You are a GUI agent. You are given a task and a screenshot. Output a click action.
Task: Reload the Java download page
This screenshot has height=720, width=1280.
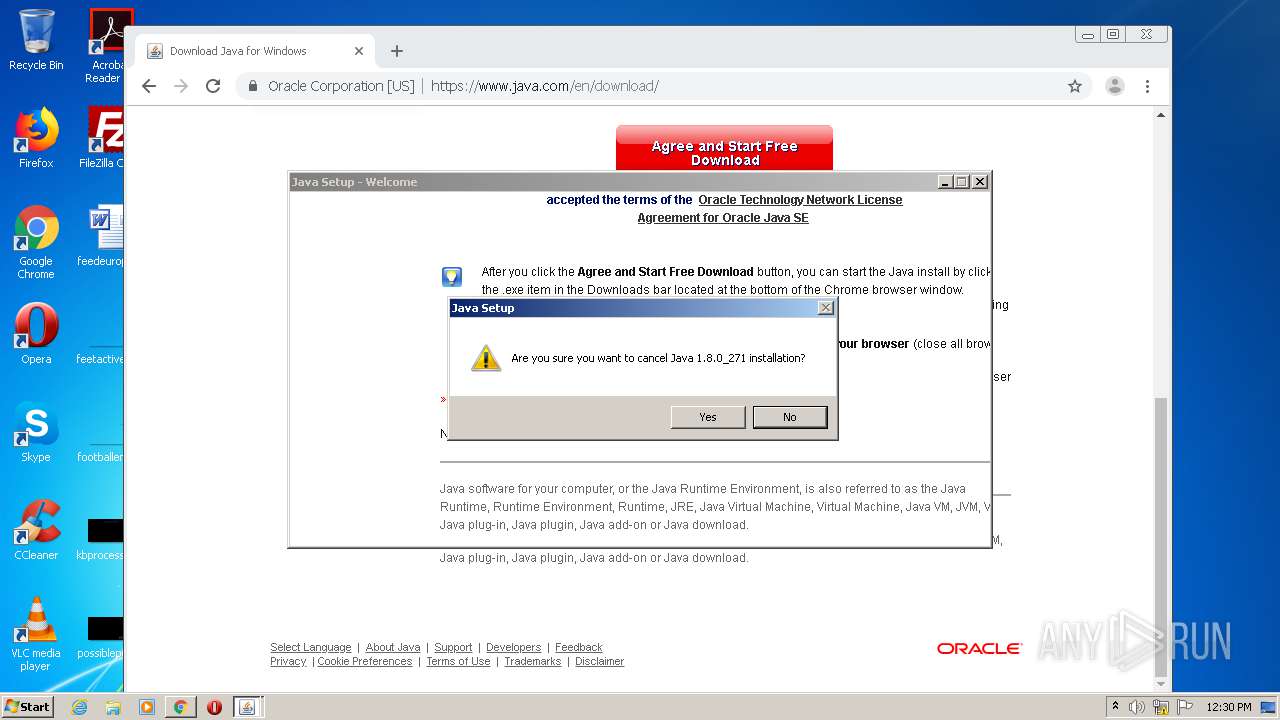(213, 86)
